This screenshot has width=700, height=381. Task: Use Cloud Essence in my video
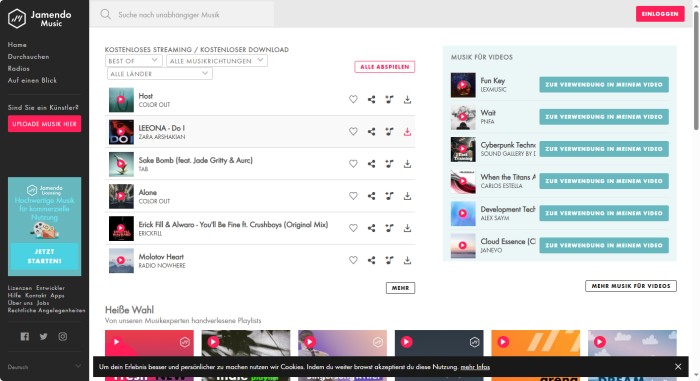[604, 245]
